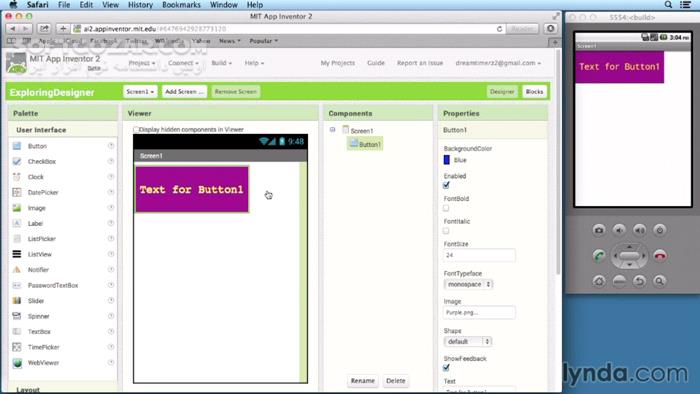Open help icon for Clock component
The image size is (700, 394).
(111, 177)
